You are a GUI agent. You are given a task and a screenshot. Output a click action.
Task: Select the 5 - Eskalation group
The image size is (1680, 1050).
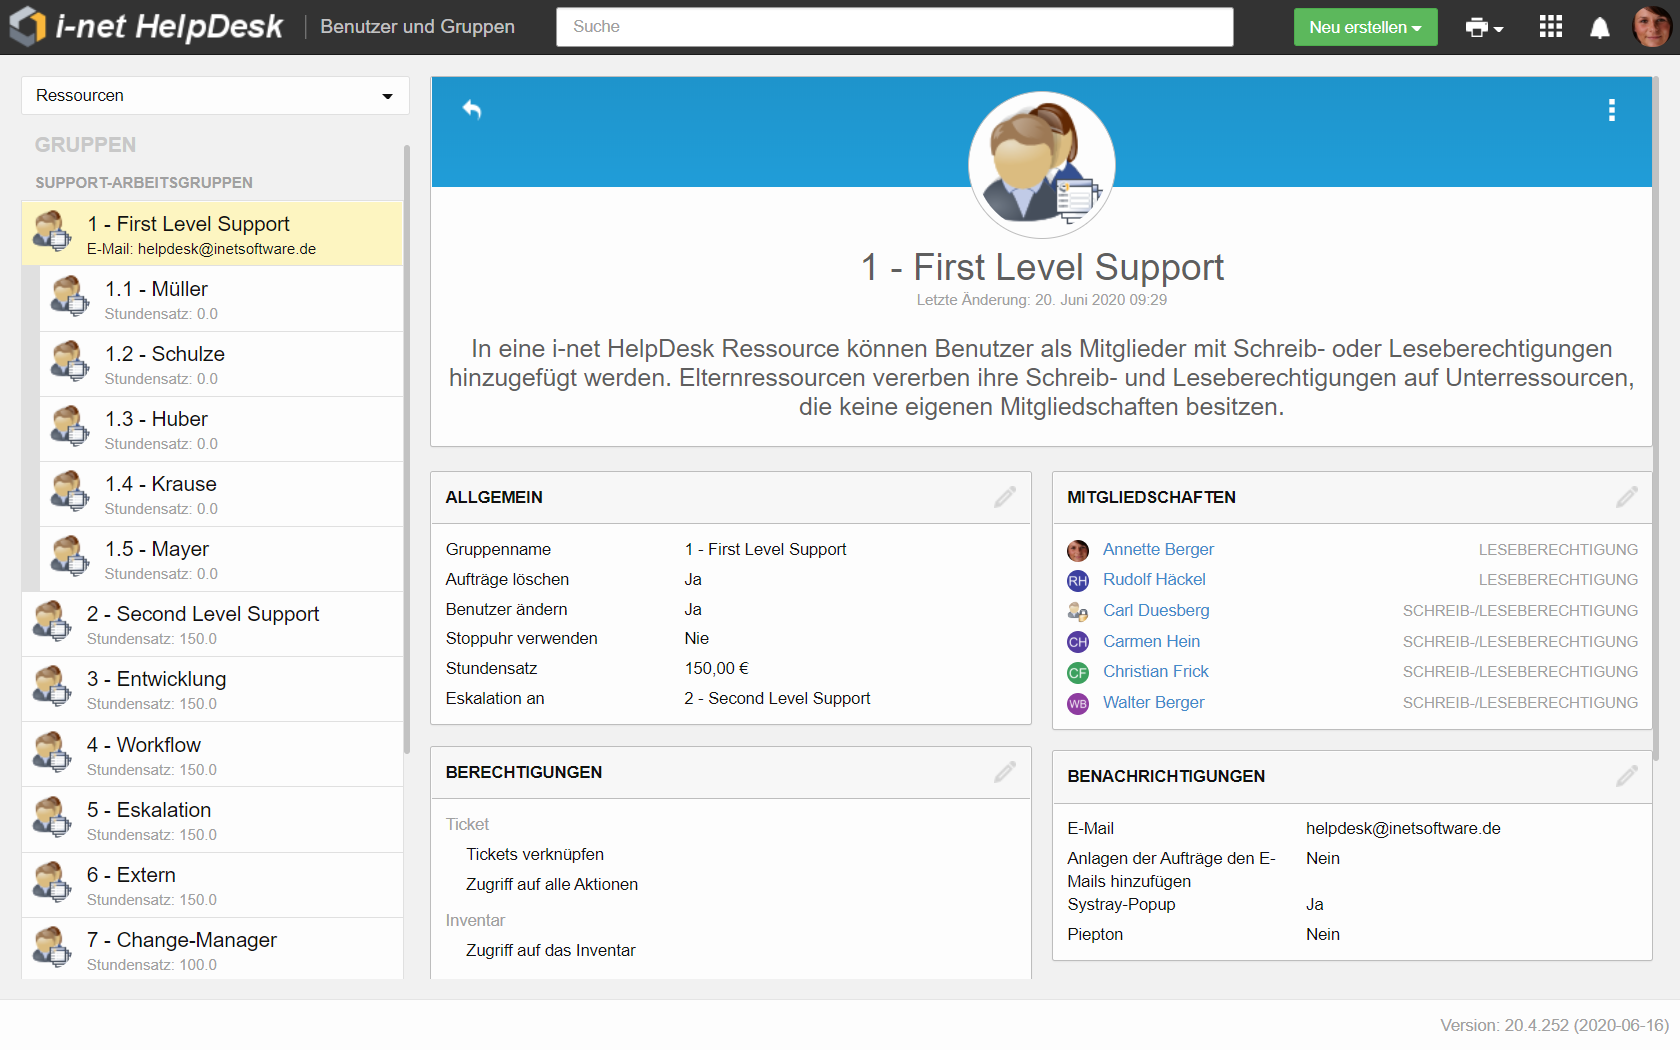tap(212, 820)
